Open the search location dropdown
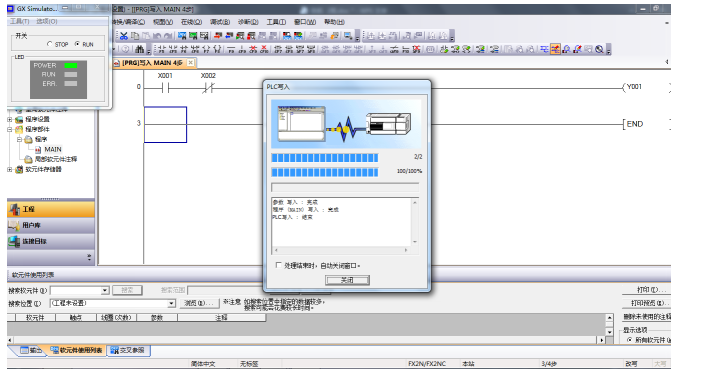Image resolution: width=701 pixels, height=374 pixels. (171, 303)
